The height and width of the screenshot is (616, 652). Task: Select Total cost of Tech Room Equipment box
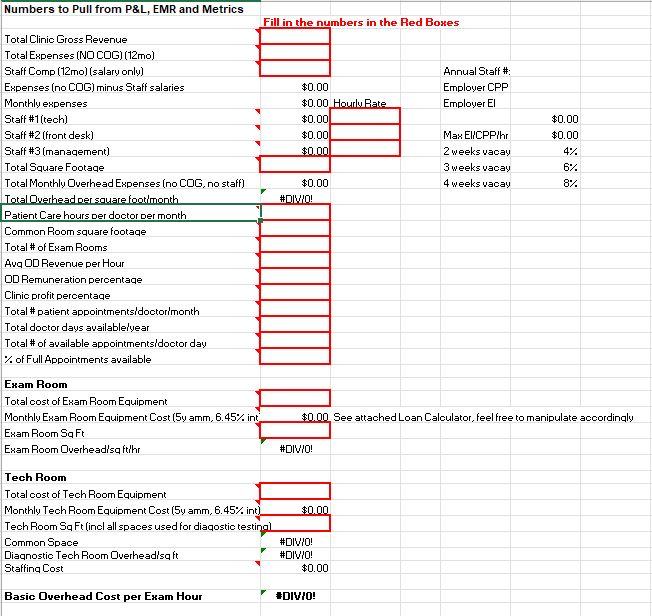[295, 492]
